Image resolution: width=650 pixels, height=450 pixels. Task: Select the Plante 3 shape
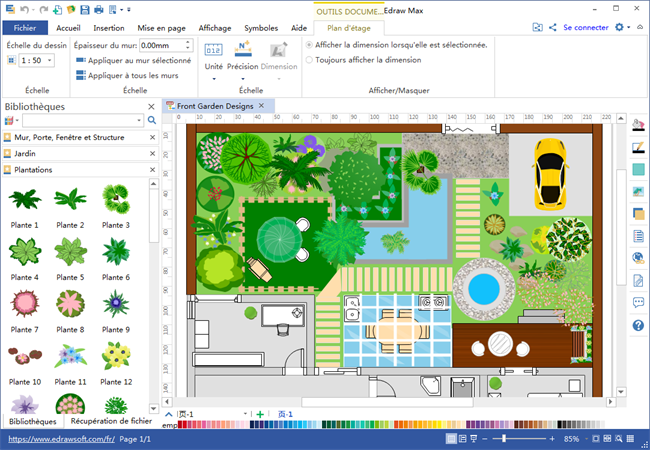116,200
